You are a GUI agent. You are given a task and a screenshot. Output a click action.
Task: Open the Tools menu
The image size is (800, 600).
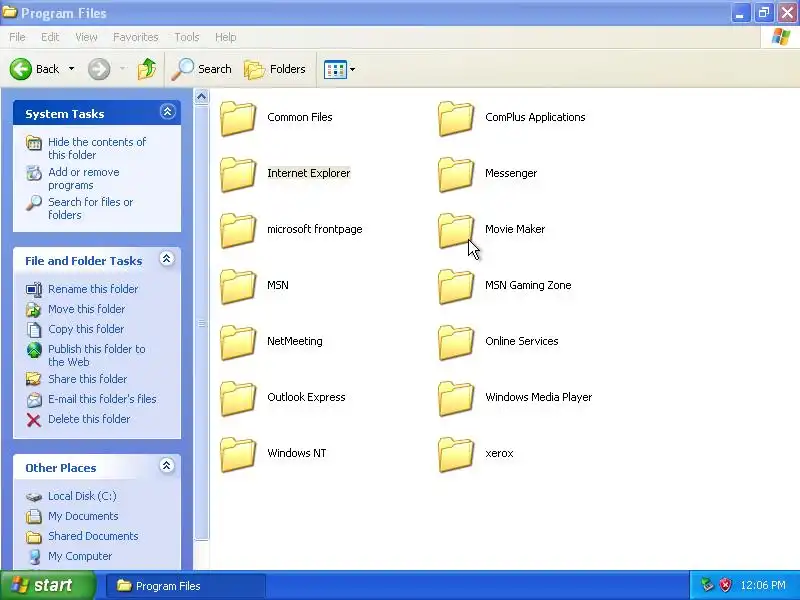(187, 37)
